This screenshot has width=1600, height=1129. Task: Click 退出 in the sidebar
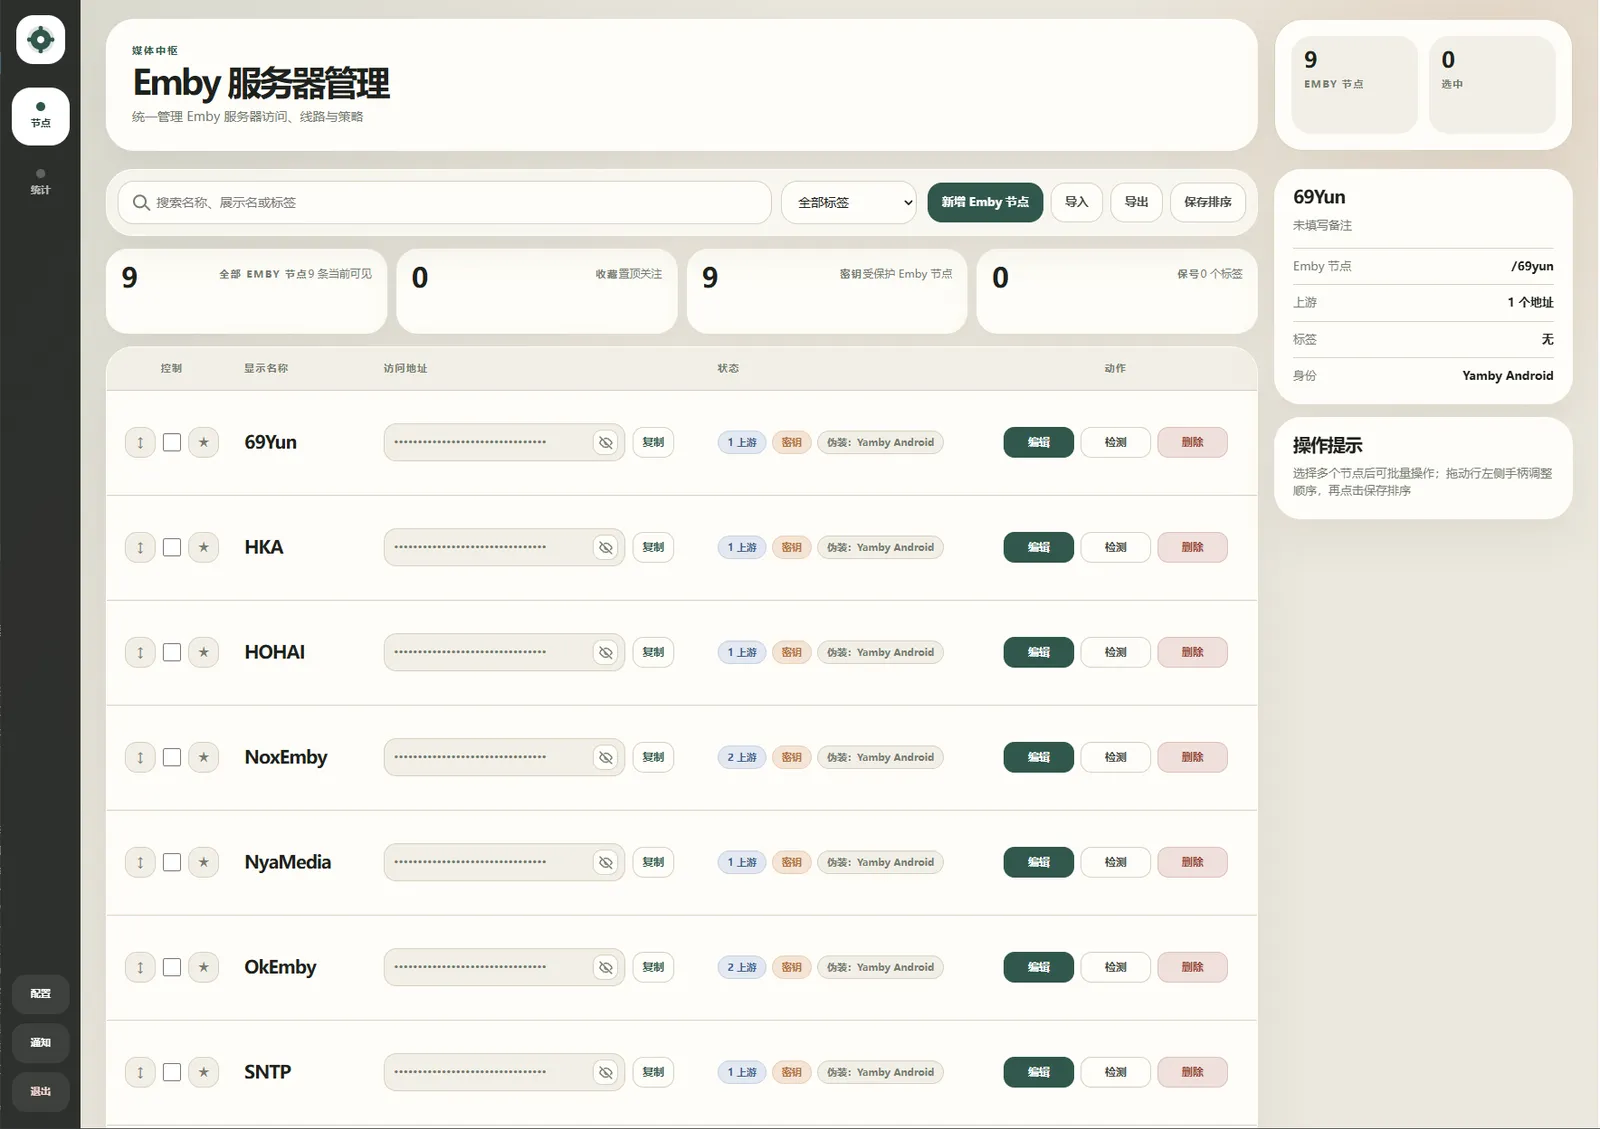[x=41, y=1092]
